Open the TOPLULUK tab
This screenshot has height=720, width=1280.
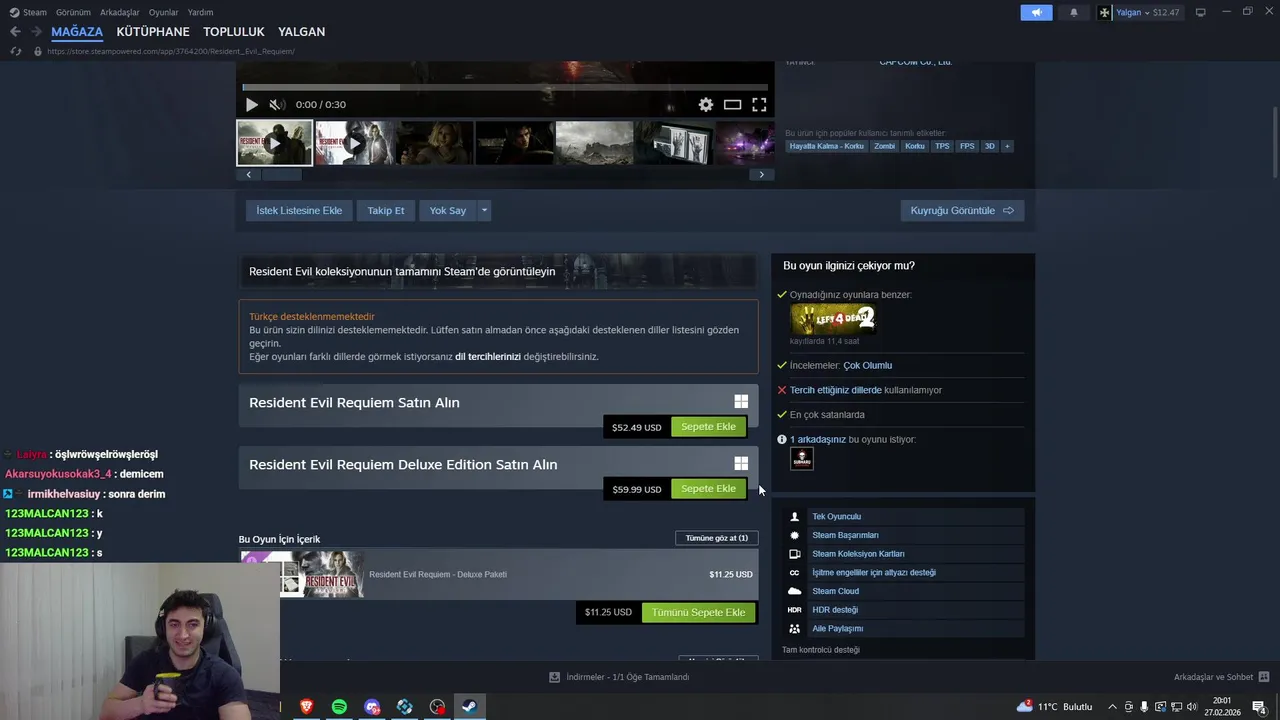point(234,32)
